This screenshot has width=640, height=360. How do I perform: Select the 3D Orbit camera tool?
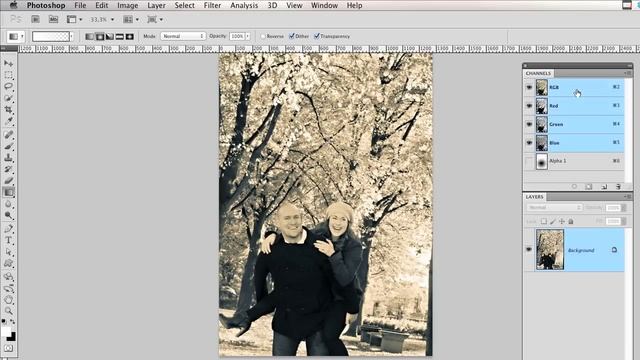[x=9, y=288]
